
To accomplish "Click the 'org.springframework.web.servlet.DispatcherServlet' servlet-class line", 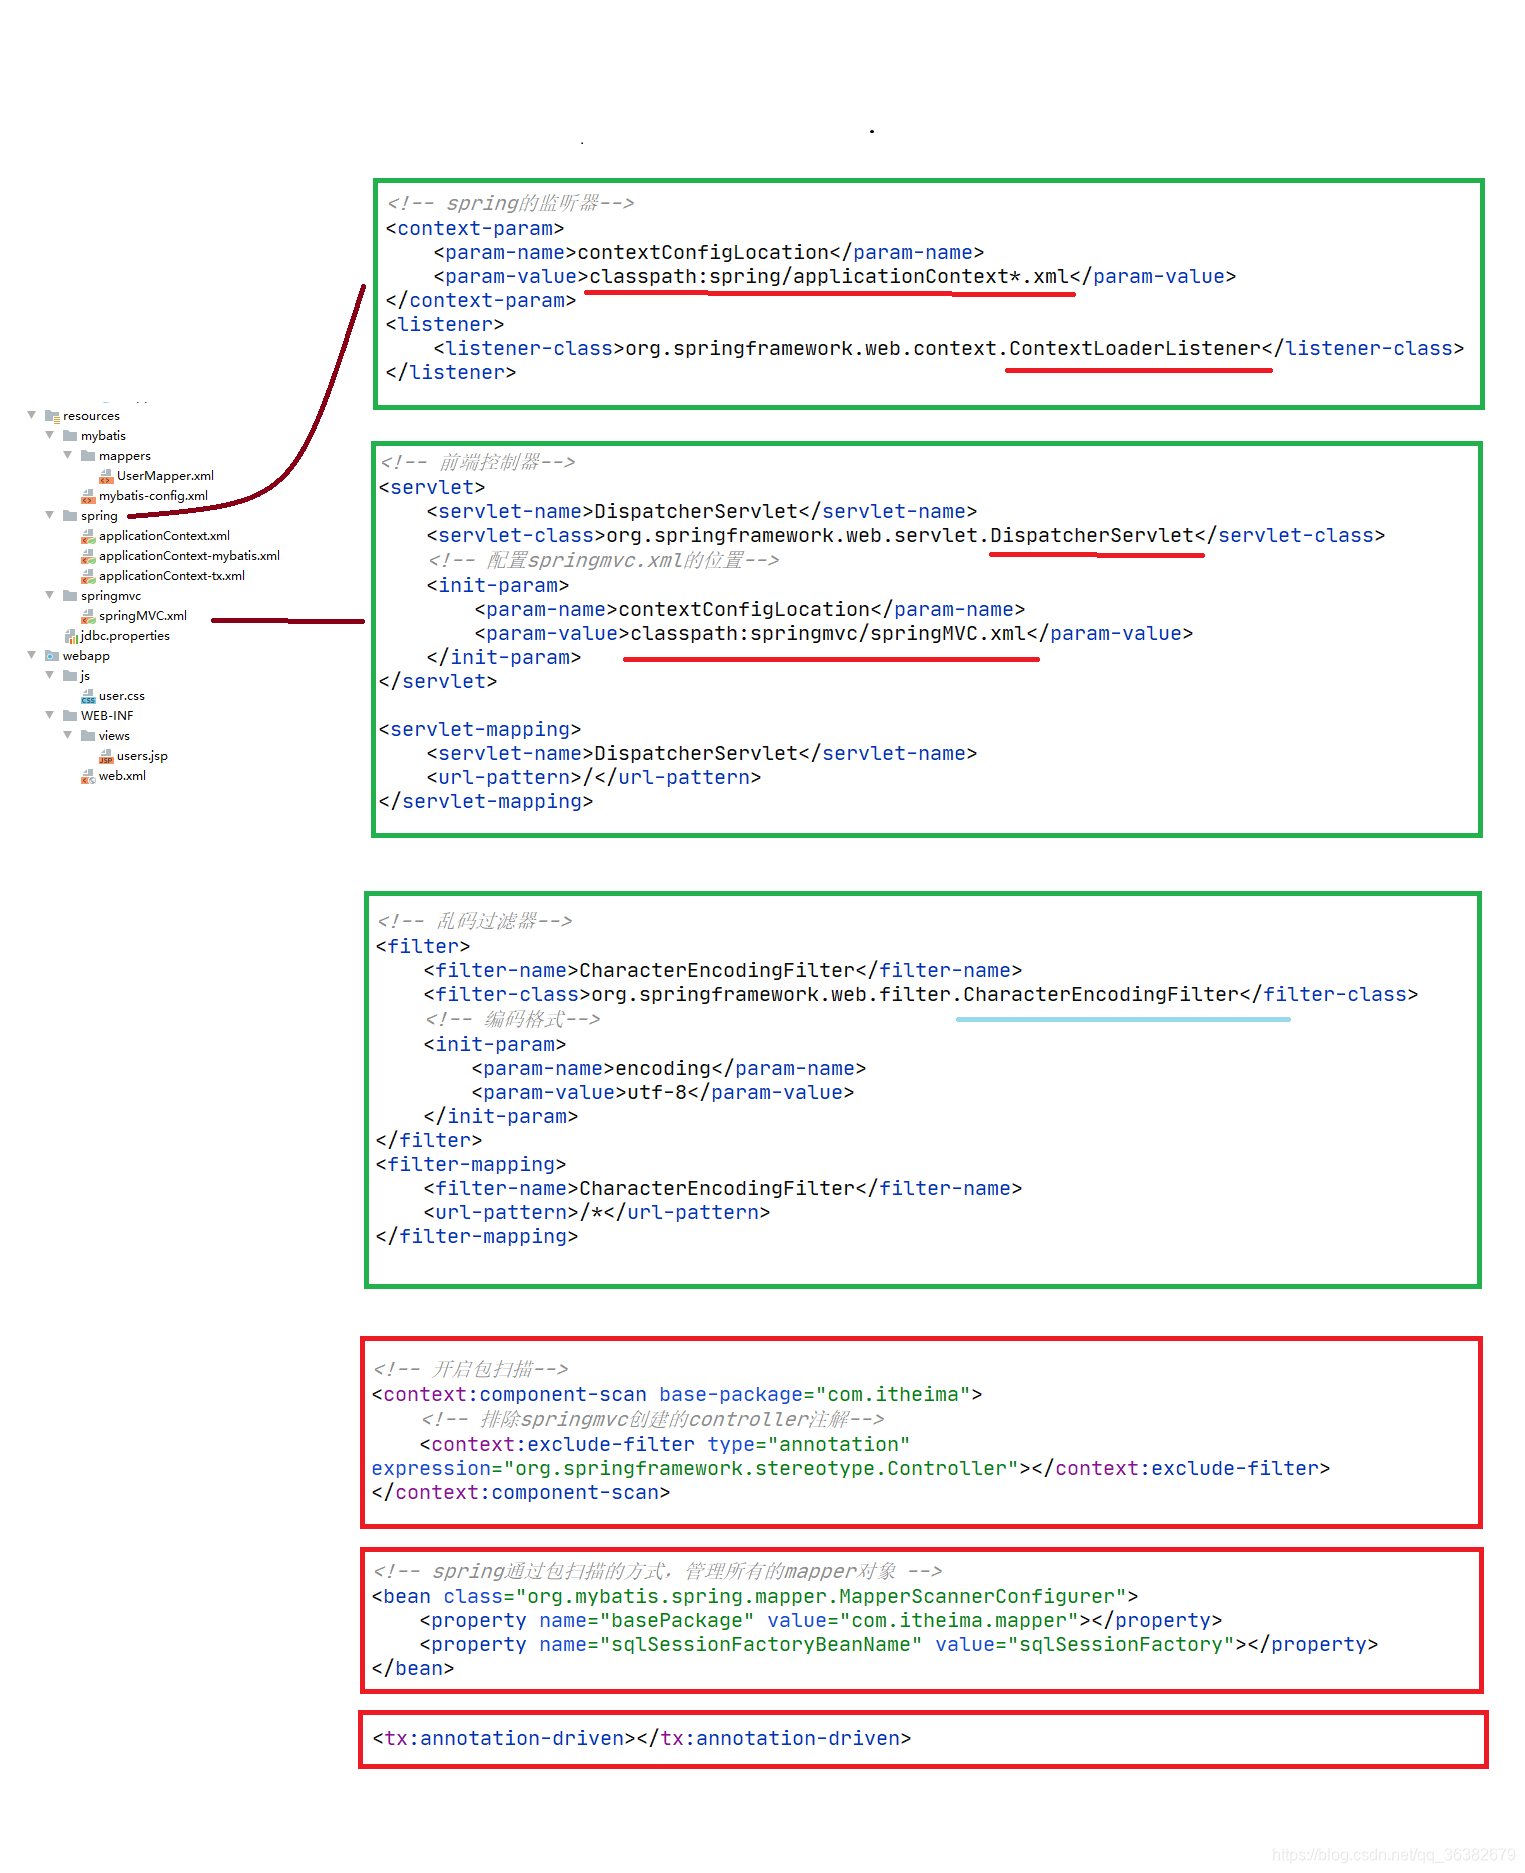I will click(x=906, y=536).
